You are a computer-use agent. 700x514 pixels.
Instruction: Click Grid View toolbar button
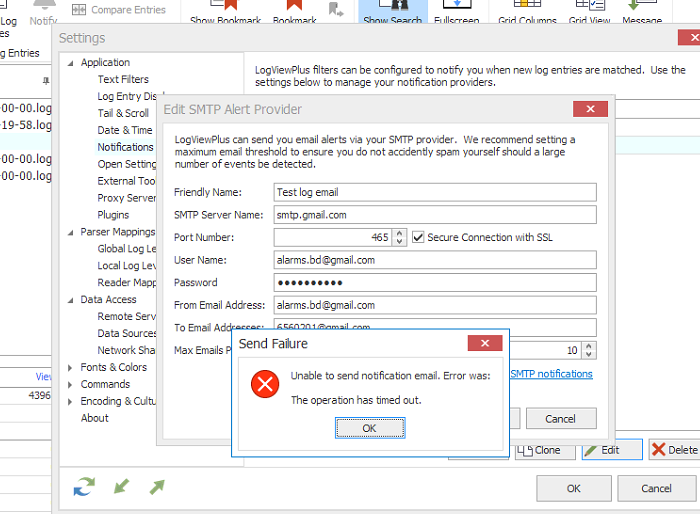[589, 13]
